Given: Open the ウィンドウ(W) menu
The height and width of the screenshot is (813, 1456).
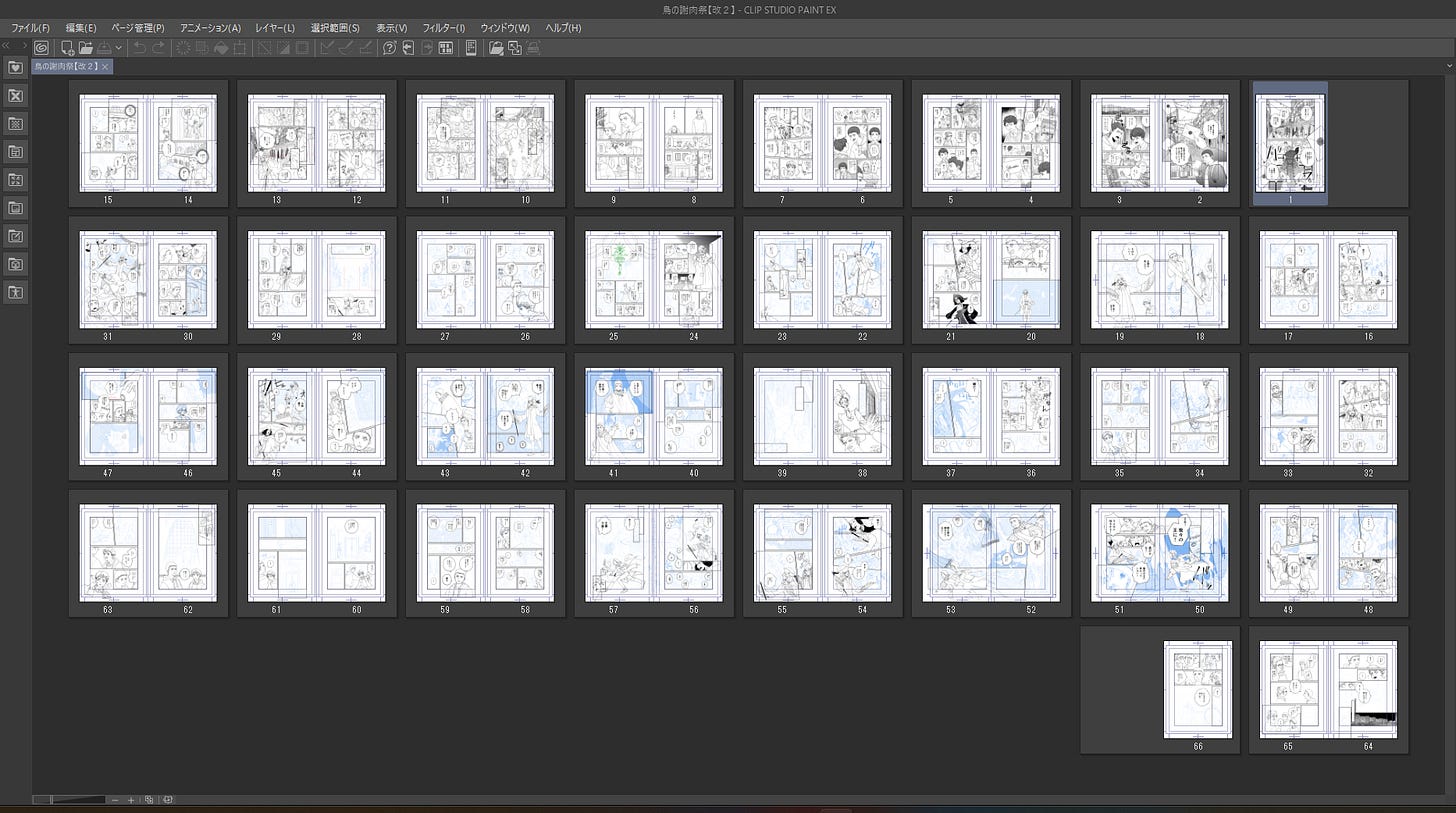Looking at the screenshot, I should (x=505, y=28).
